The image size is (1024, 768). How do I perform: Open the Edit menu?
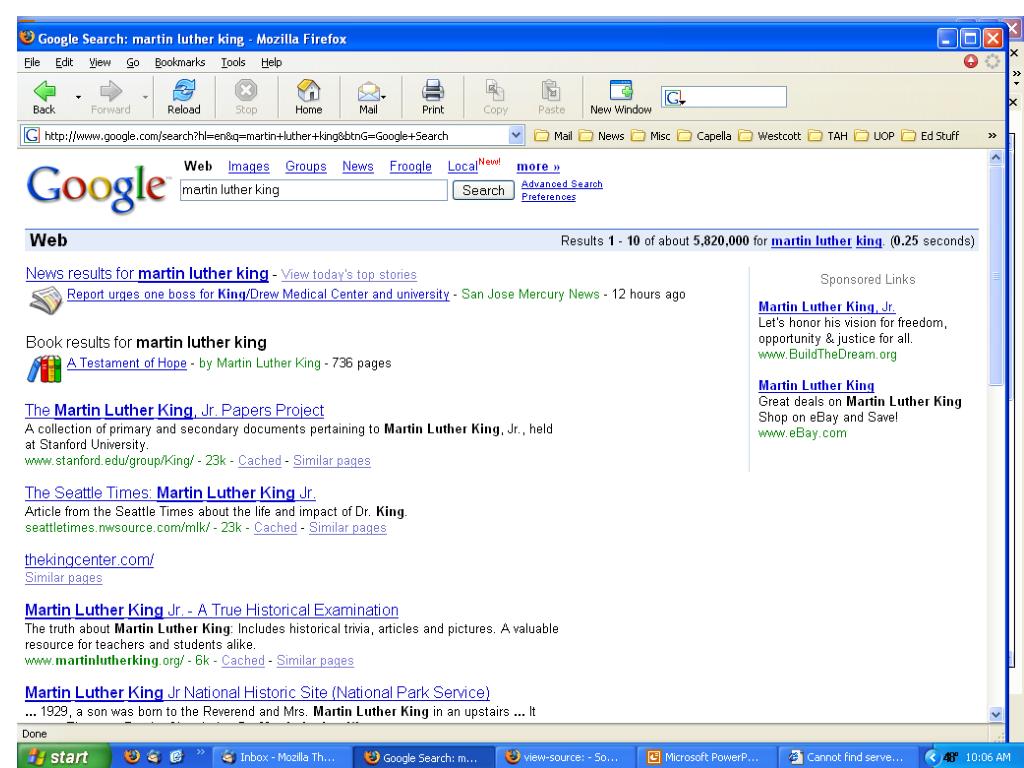[x=64, y=62]
